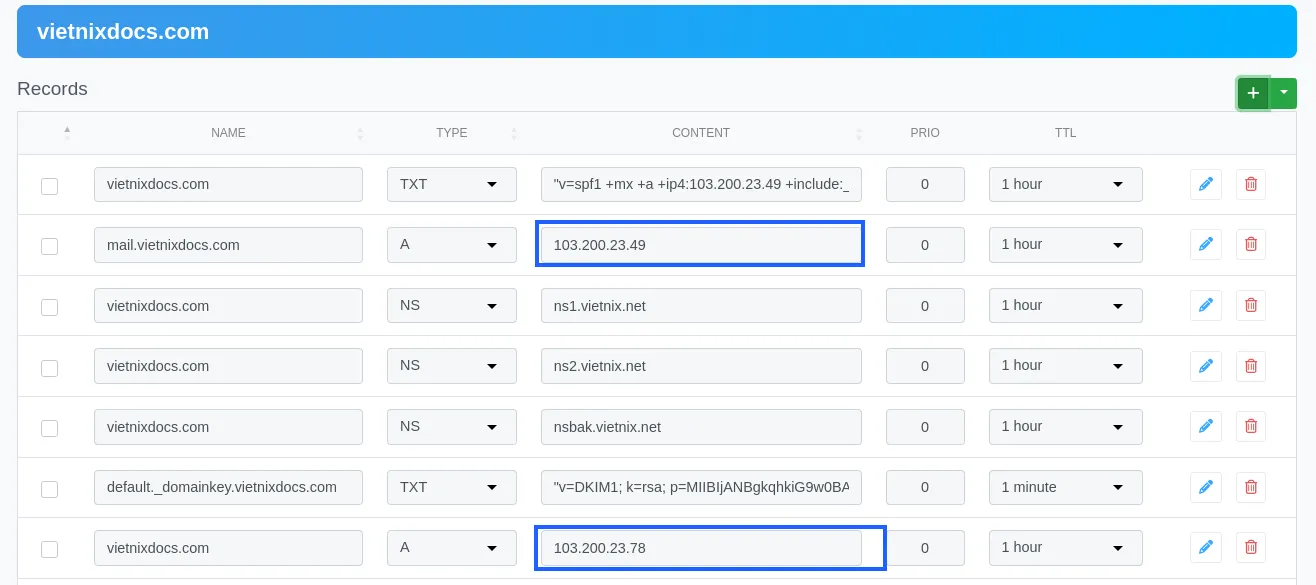Click the Records heading
This screenshot has height=585, width=1316.
[52, 89]
